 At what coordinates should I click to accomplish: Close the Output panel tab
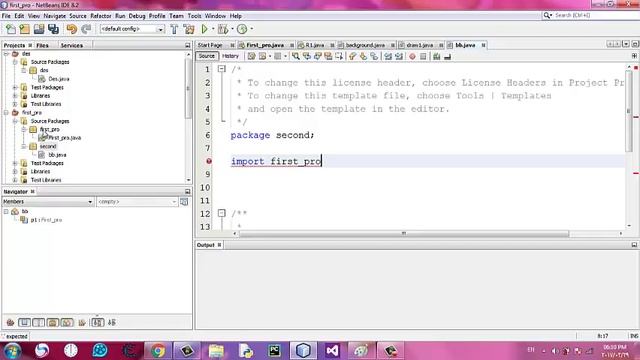pyautogui.click(x=220, y=245)
